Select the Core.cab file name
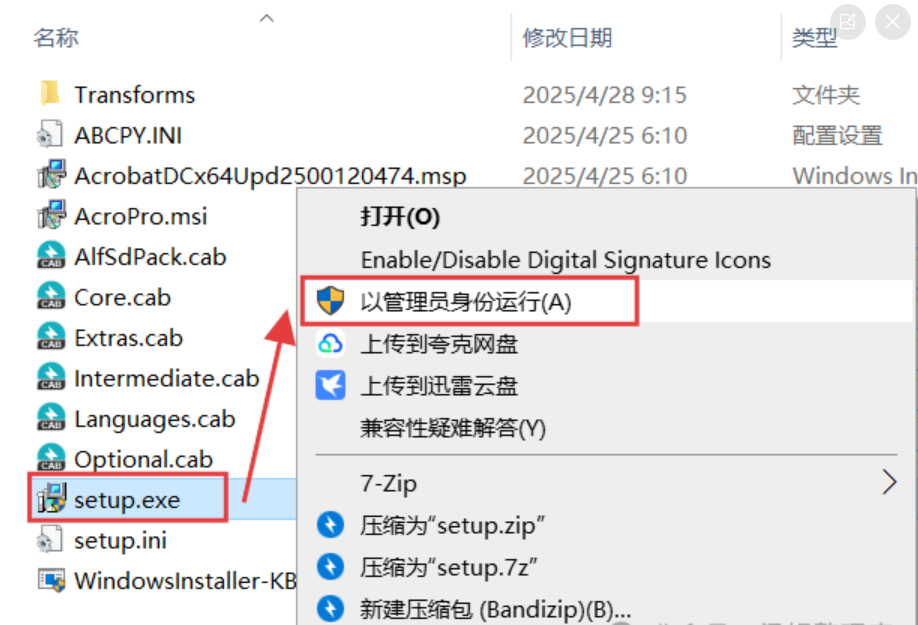918x625 pixels. tap(122, 297)
